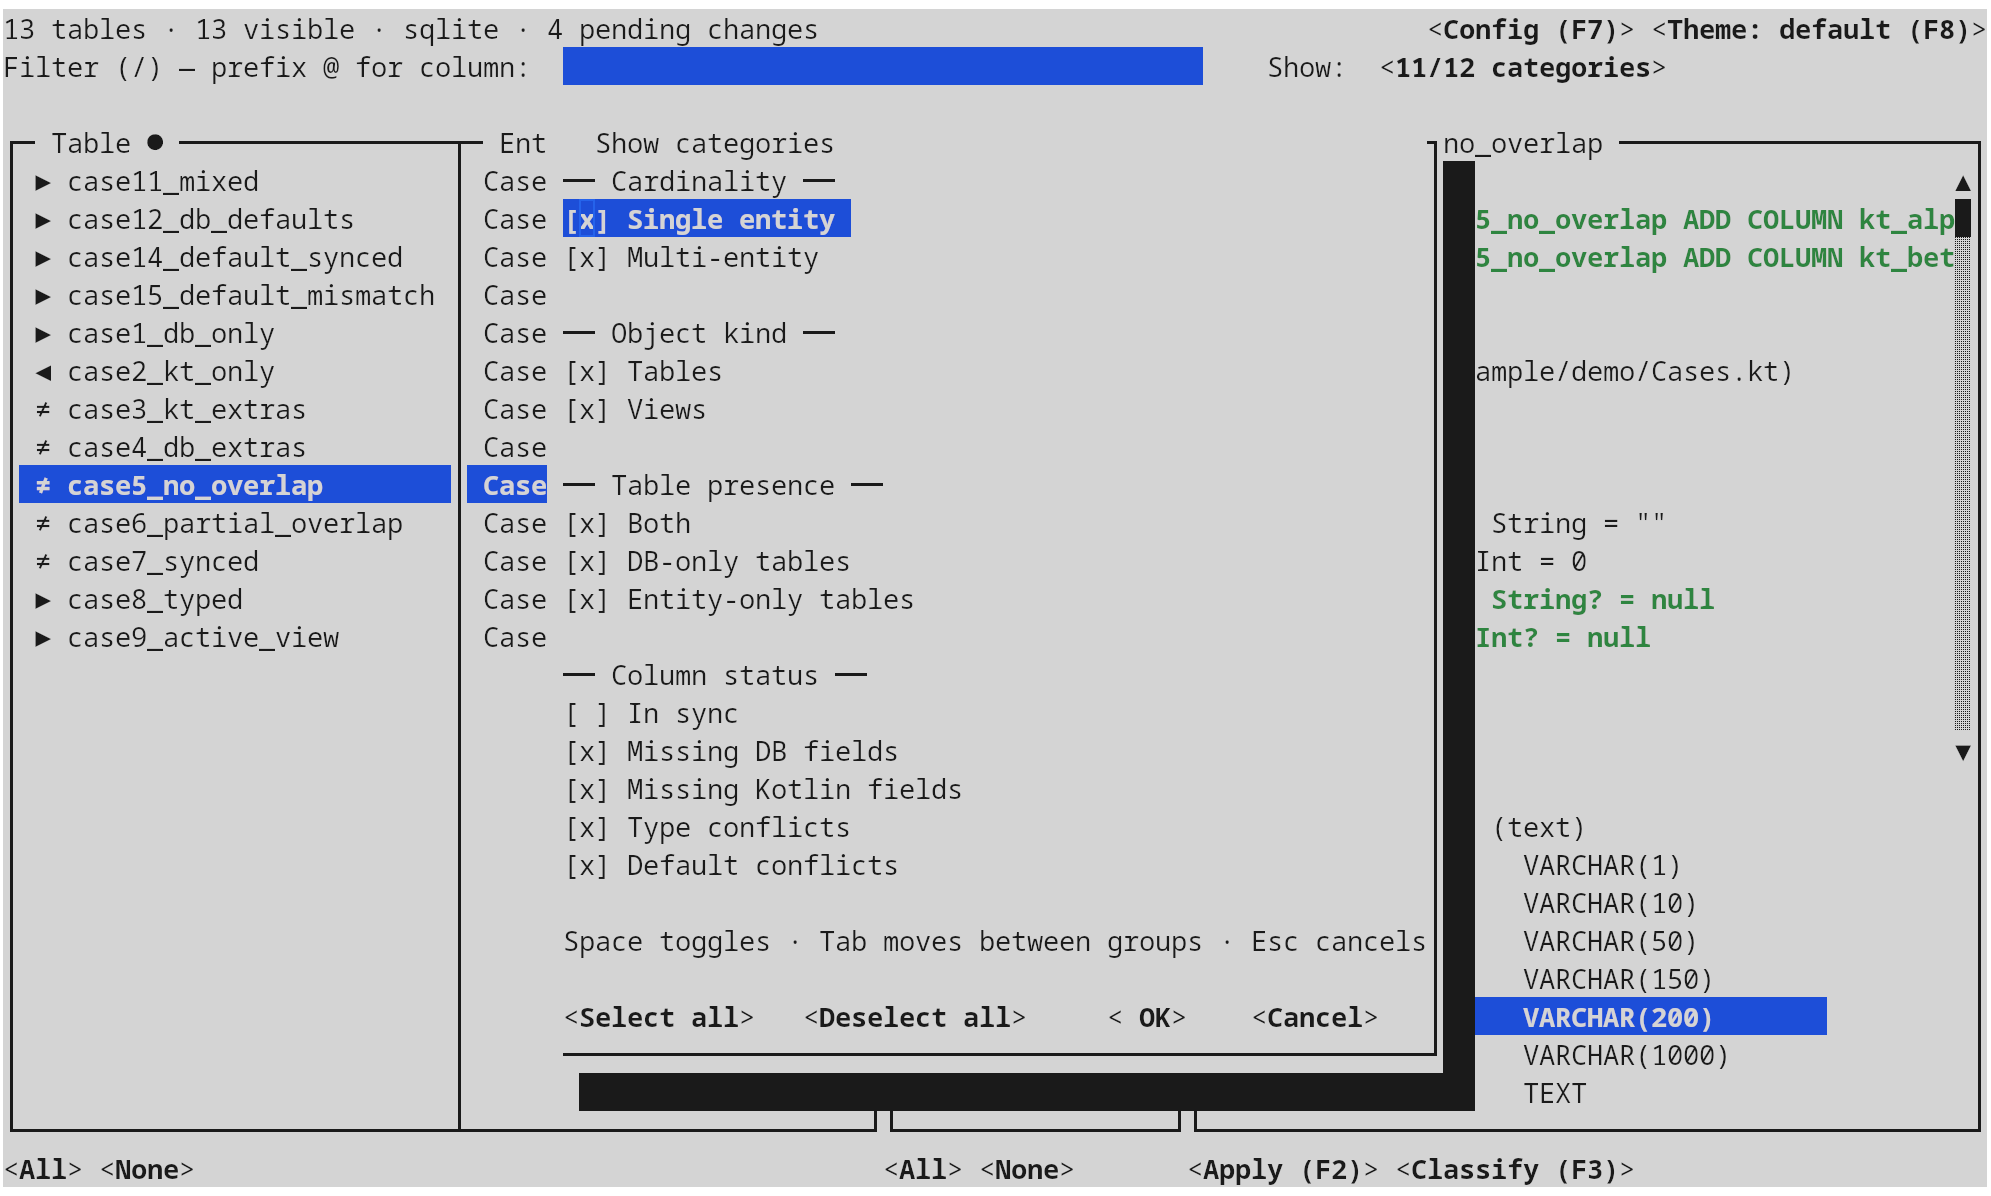Click the not-equal icon beside case6_partial_overlap

[43, 524]
